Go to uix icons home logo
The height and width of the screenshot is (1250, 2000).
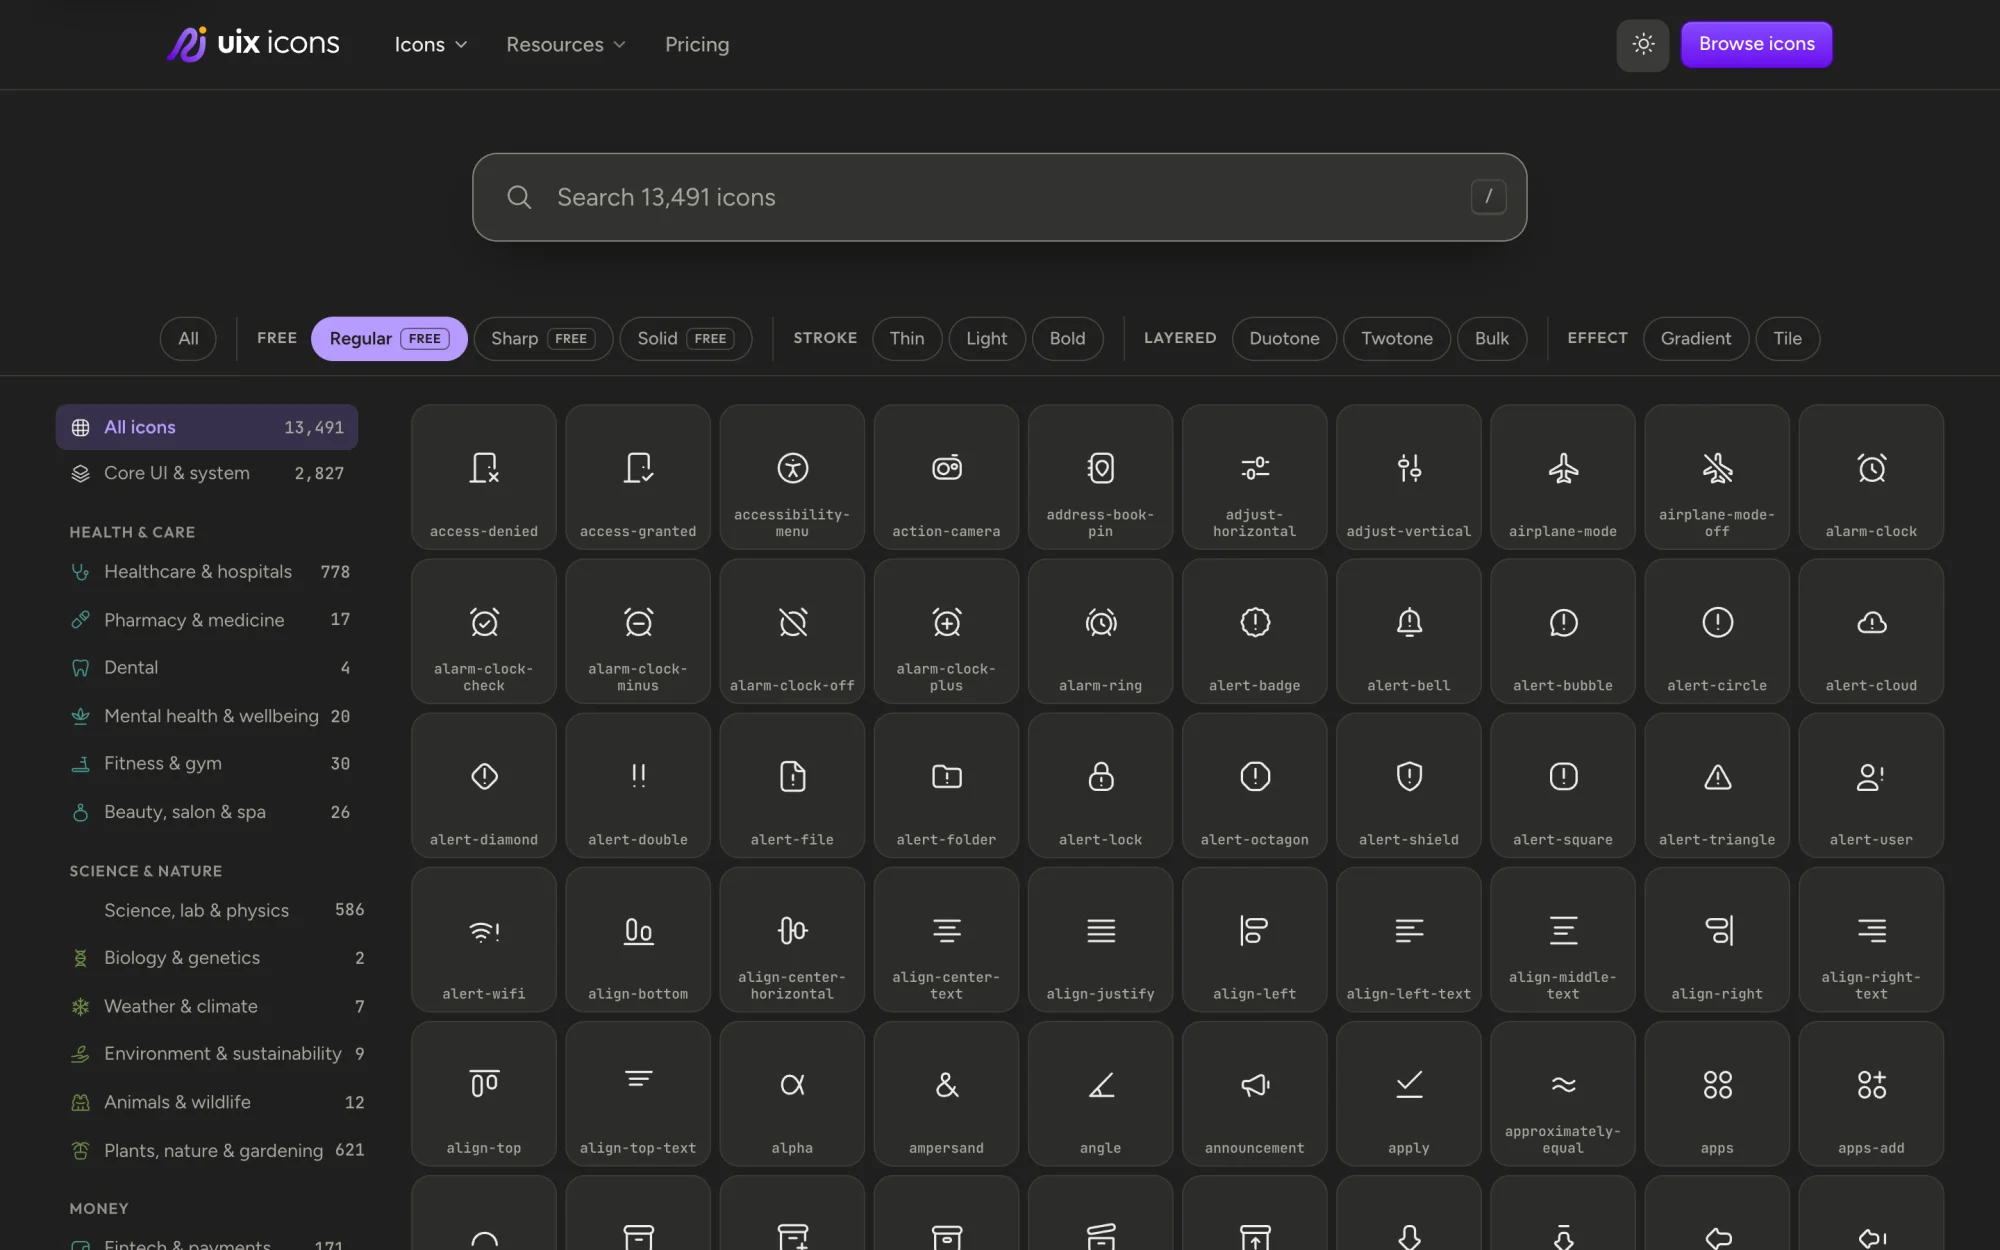coord(253,44)
